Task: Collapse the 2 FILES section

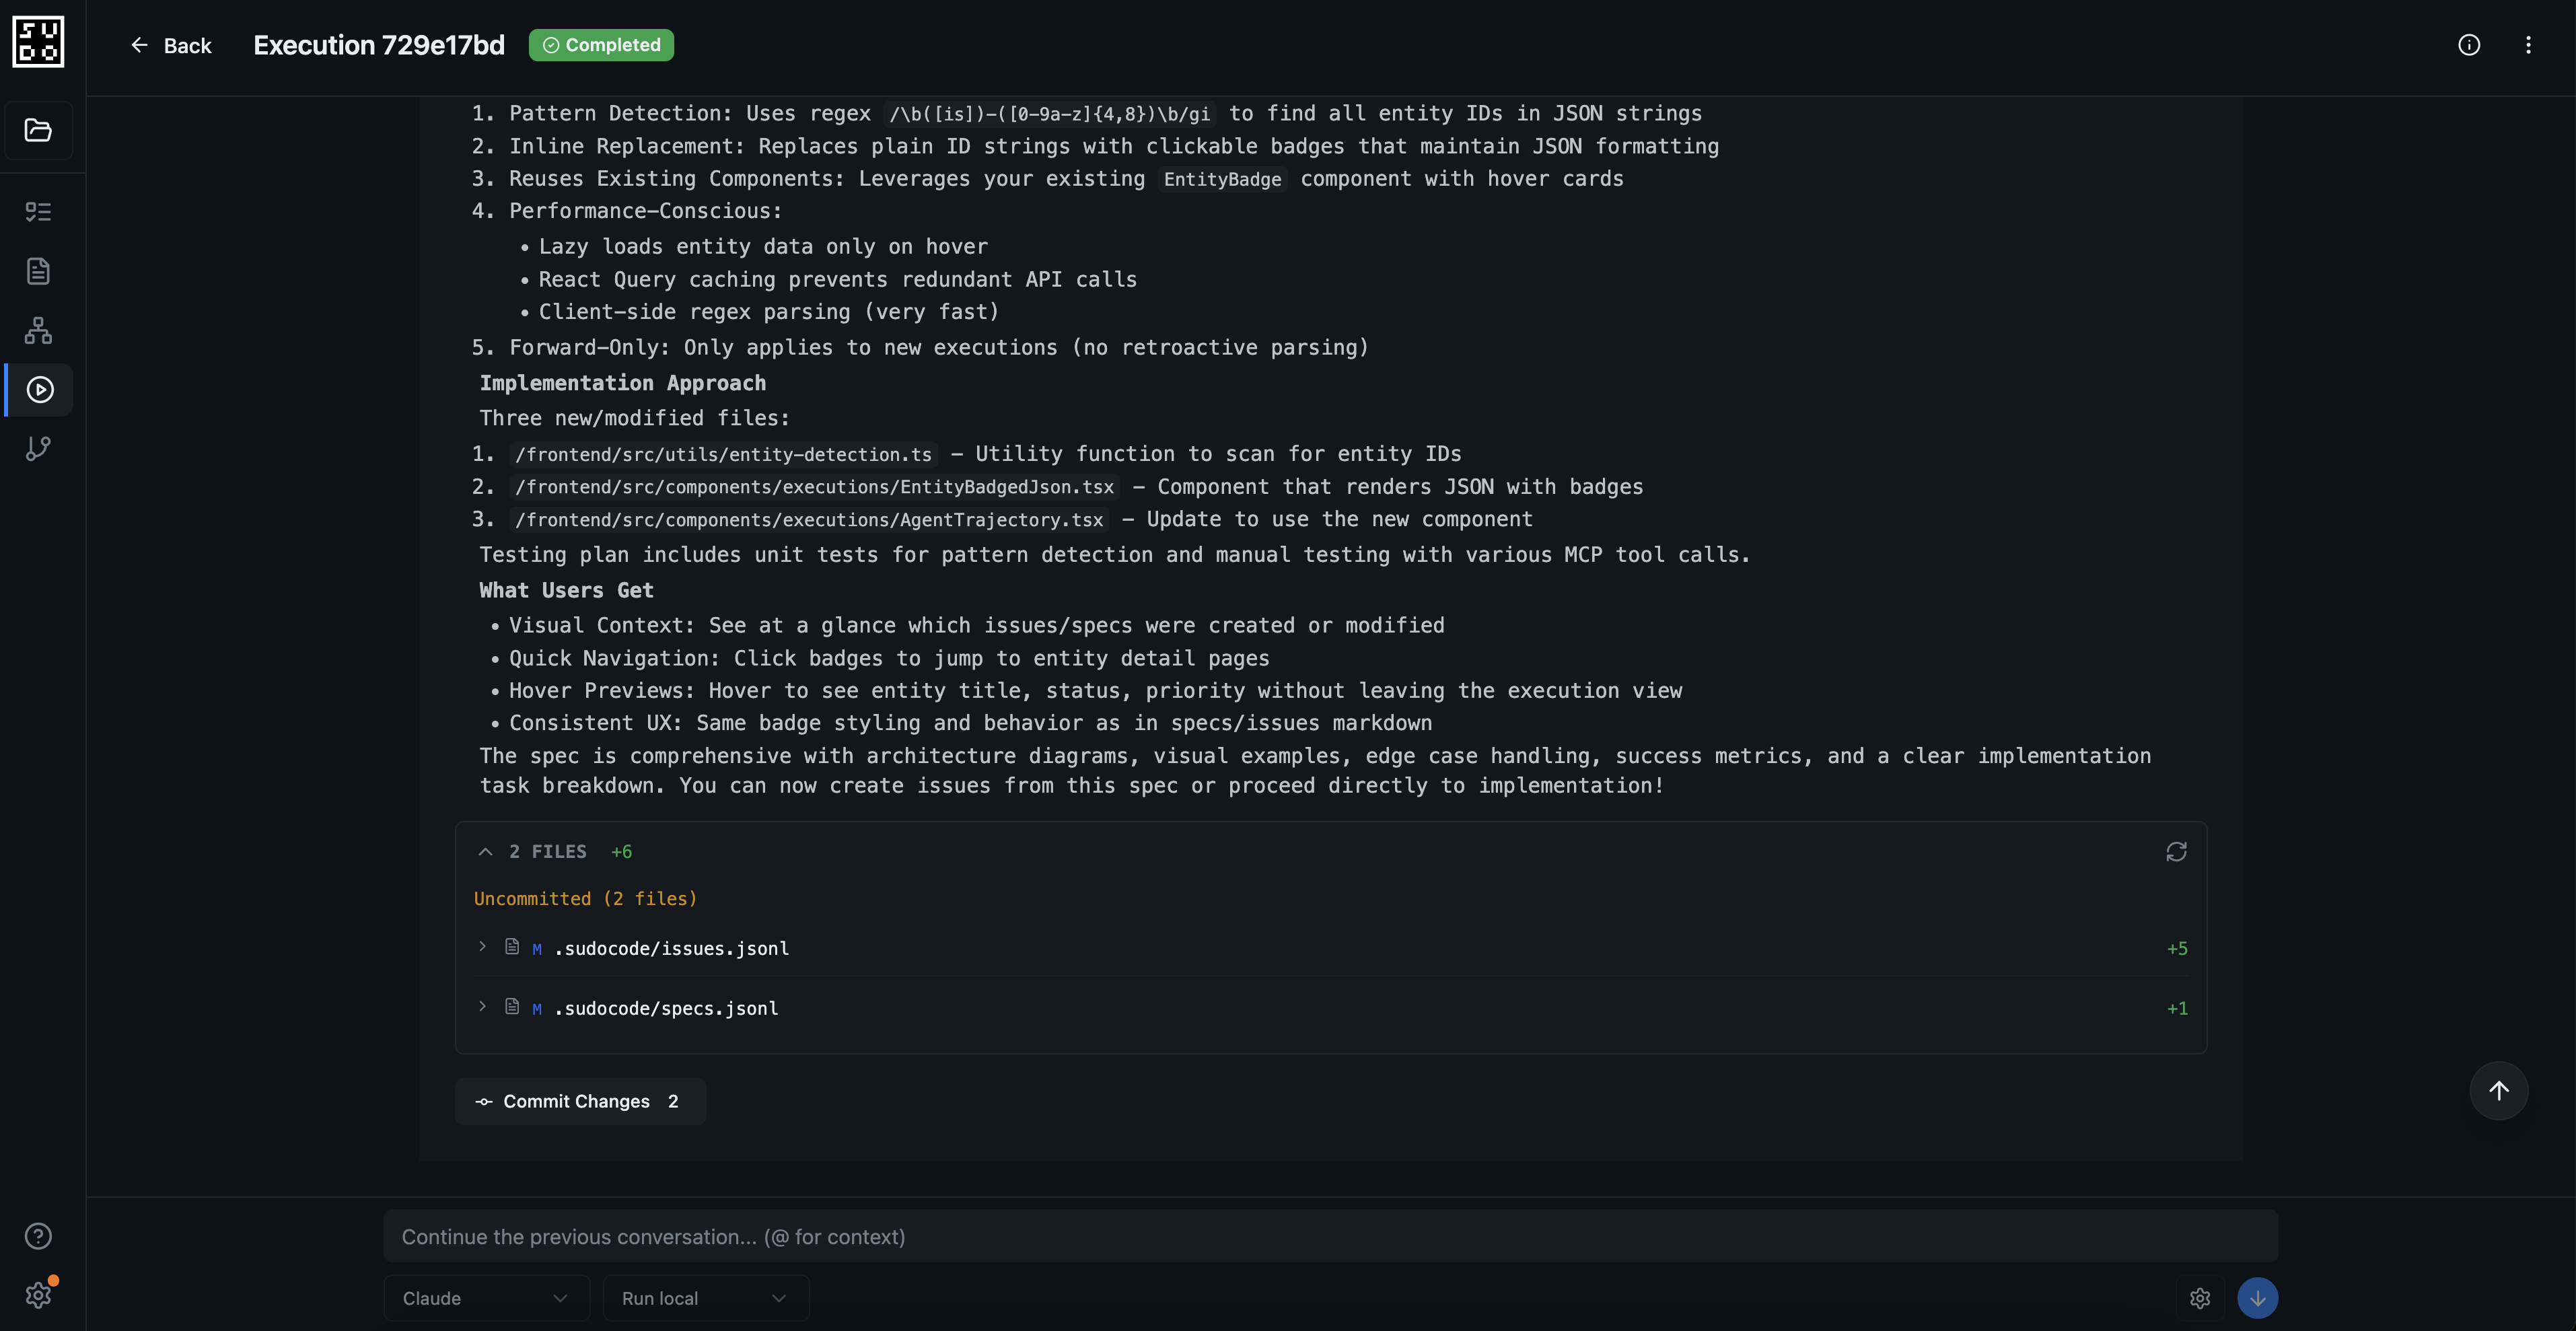Action: point(486,851)
